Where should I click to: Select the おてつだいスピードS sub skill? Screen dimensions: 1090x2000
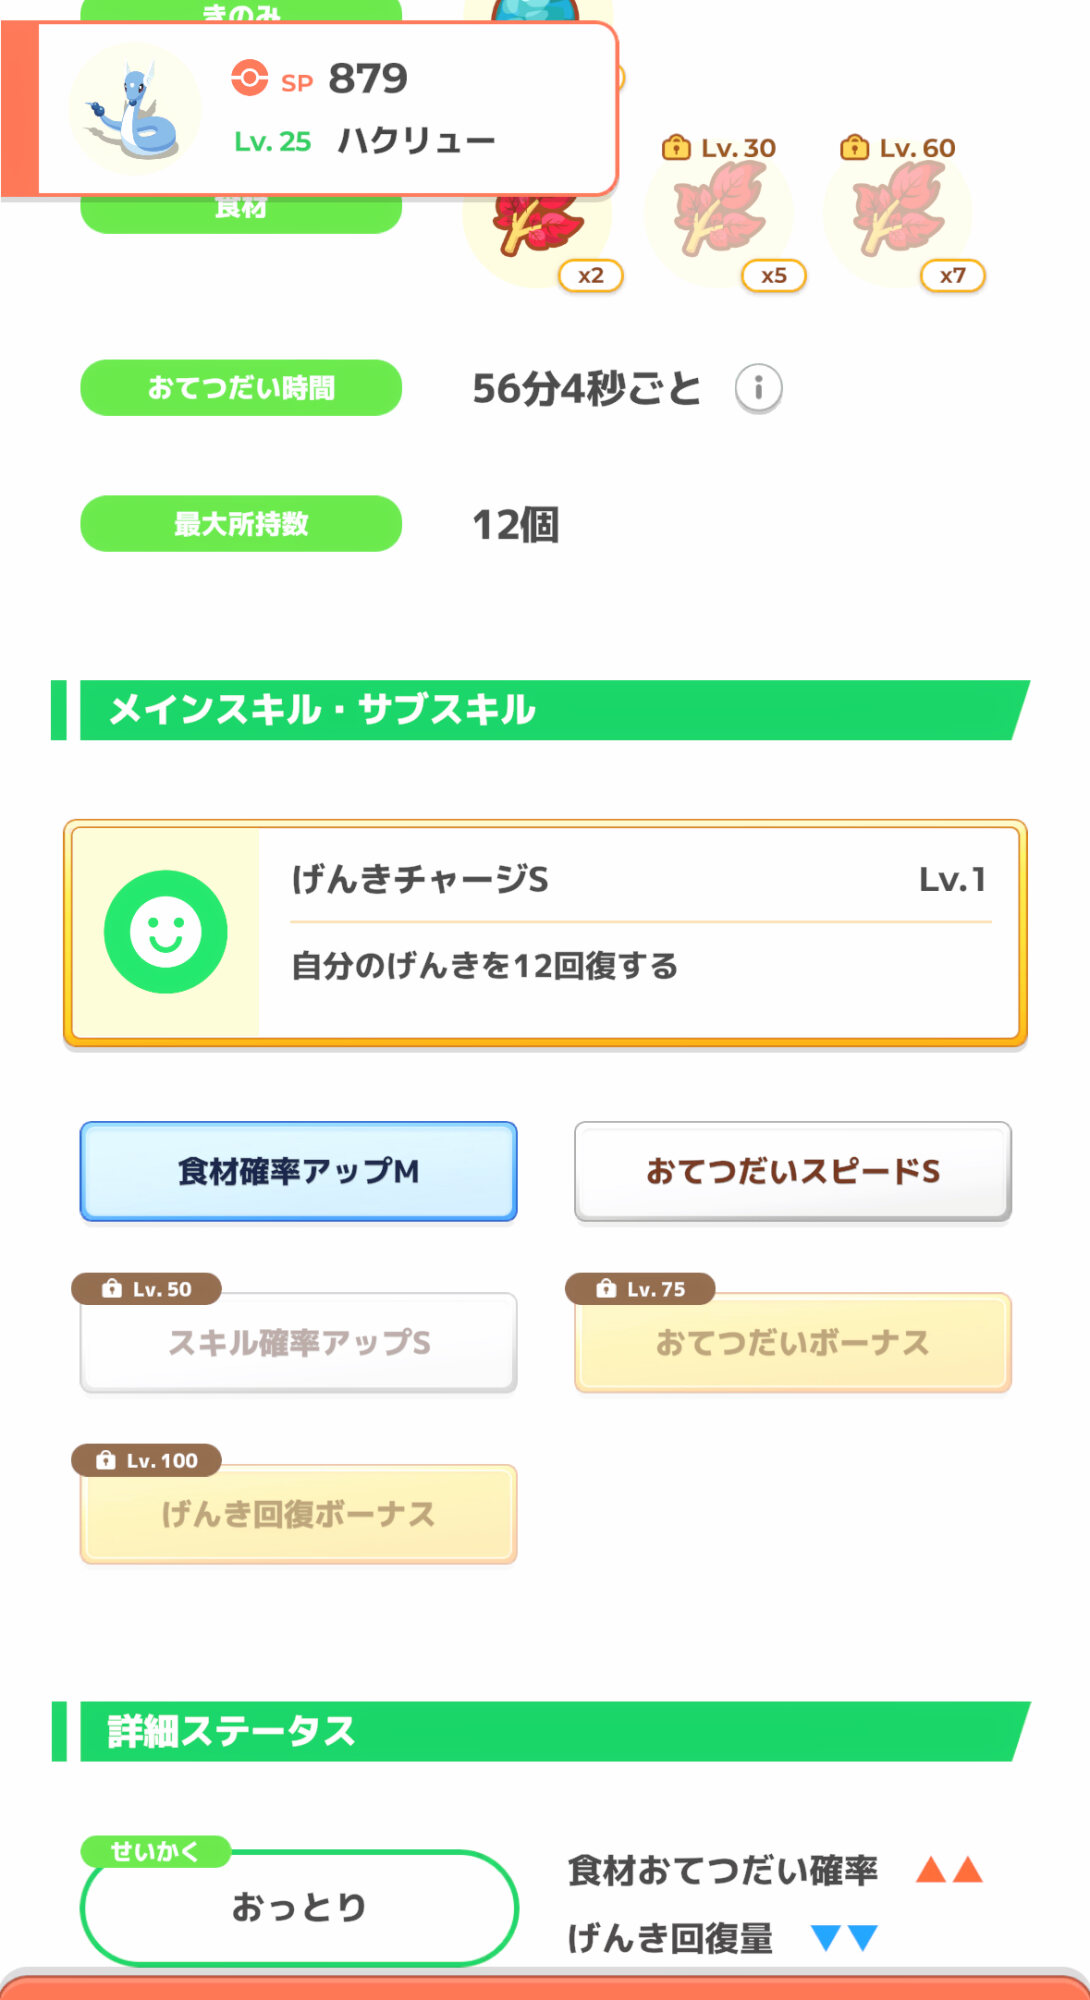coord(792,1171)
